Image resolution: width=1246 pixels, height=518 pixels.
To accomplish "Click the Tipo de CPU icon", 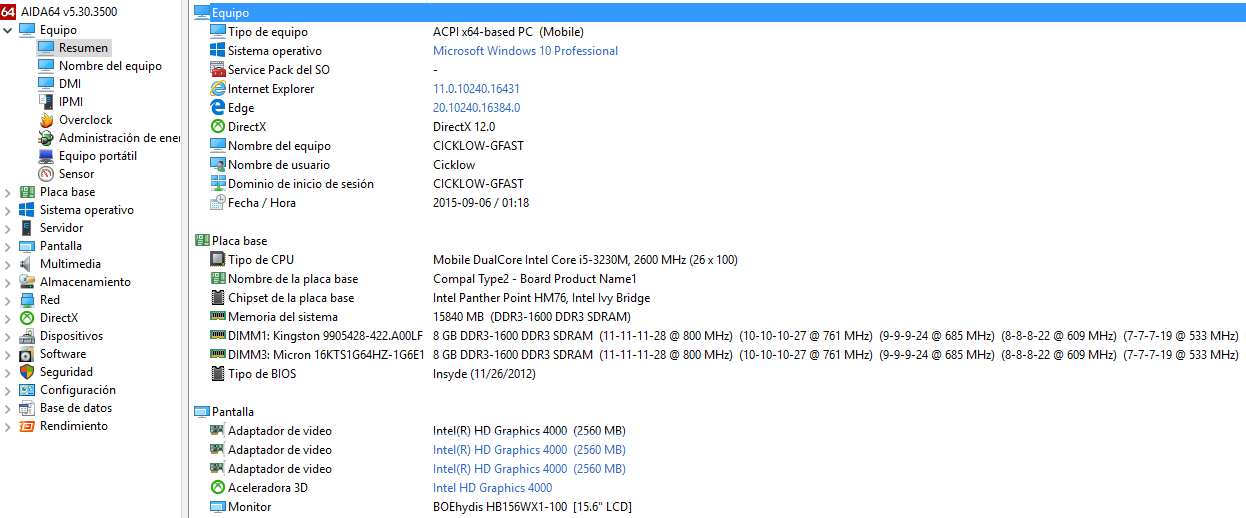I will [218, 260].
